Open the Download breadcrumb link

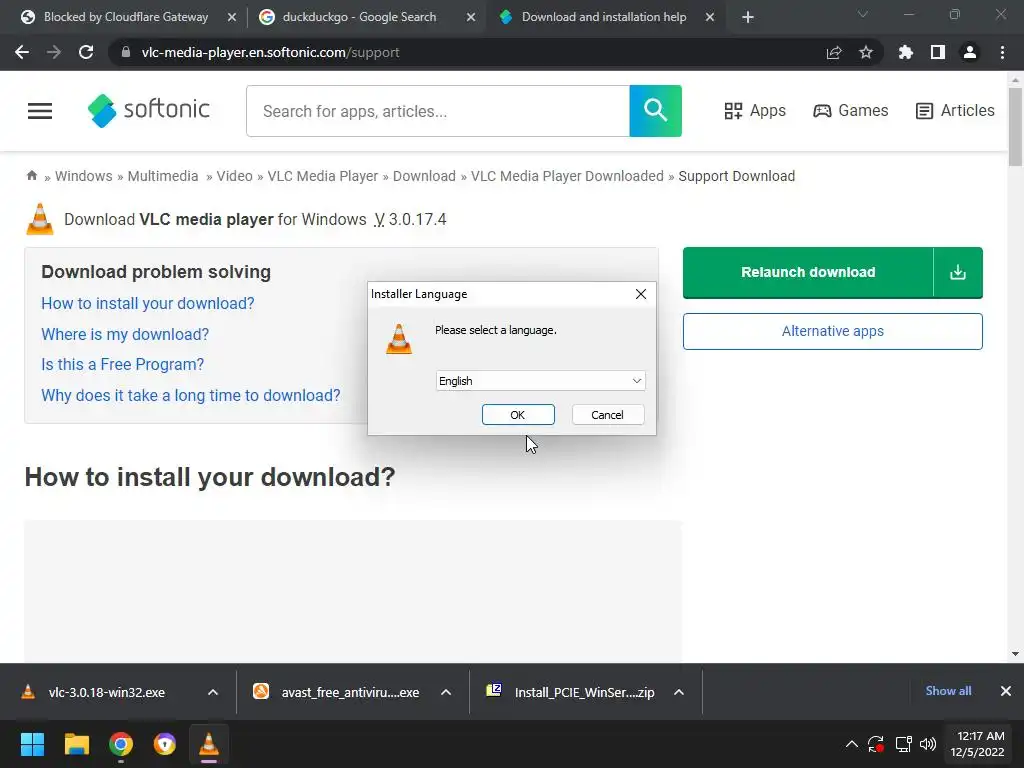[424, 176]
